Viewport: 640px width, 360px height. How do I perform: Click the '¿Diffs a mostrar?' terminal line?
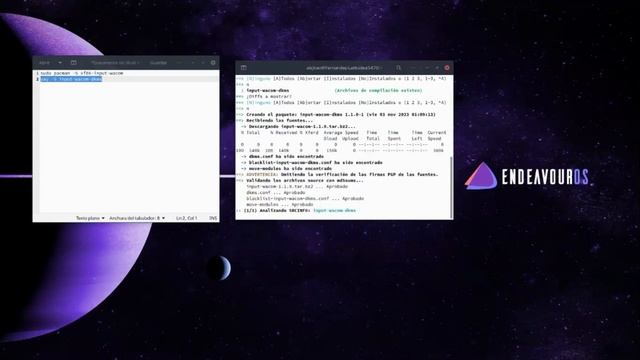point(269,97)
